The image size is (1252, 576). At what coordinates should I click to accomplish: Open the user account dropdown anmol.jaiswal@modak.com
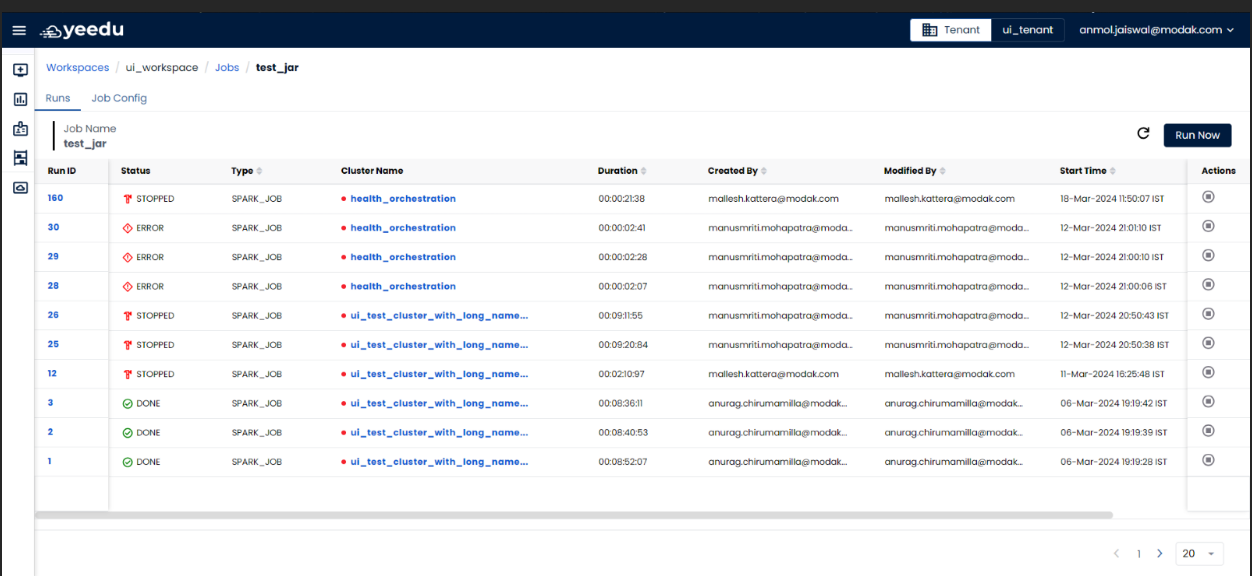pyautogui.click(x=1157, y=30)
